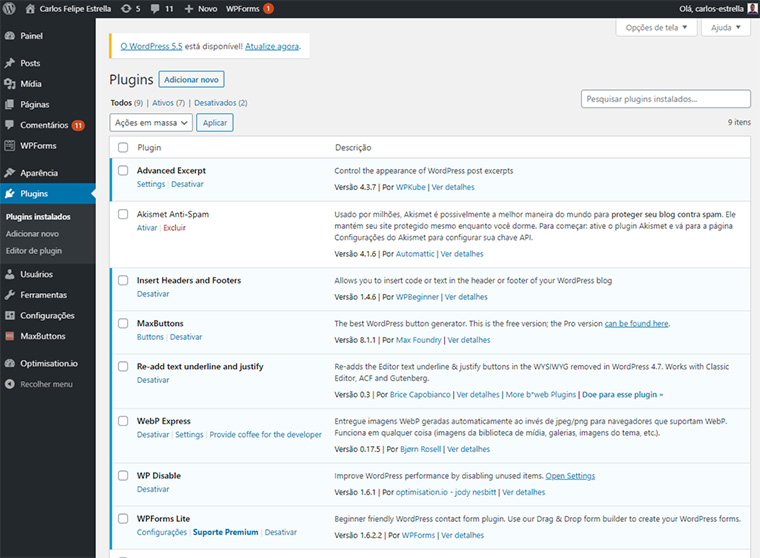
Task: Click Desativar under WP Disable
Action: (x=153, y=489)
